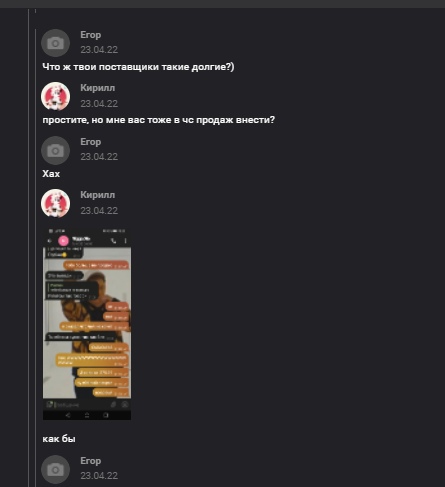Image resolution: width=445 pixels, height=487 pixels.
Task: Open Кирилл's name link above the attached screenshot
Action: click(x=98, y=195)
